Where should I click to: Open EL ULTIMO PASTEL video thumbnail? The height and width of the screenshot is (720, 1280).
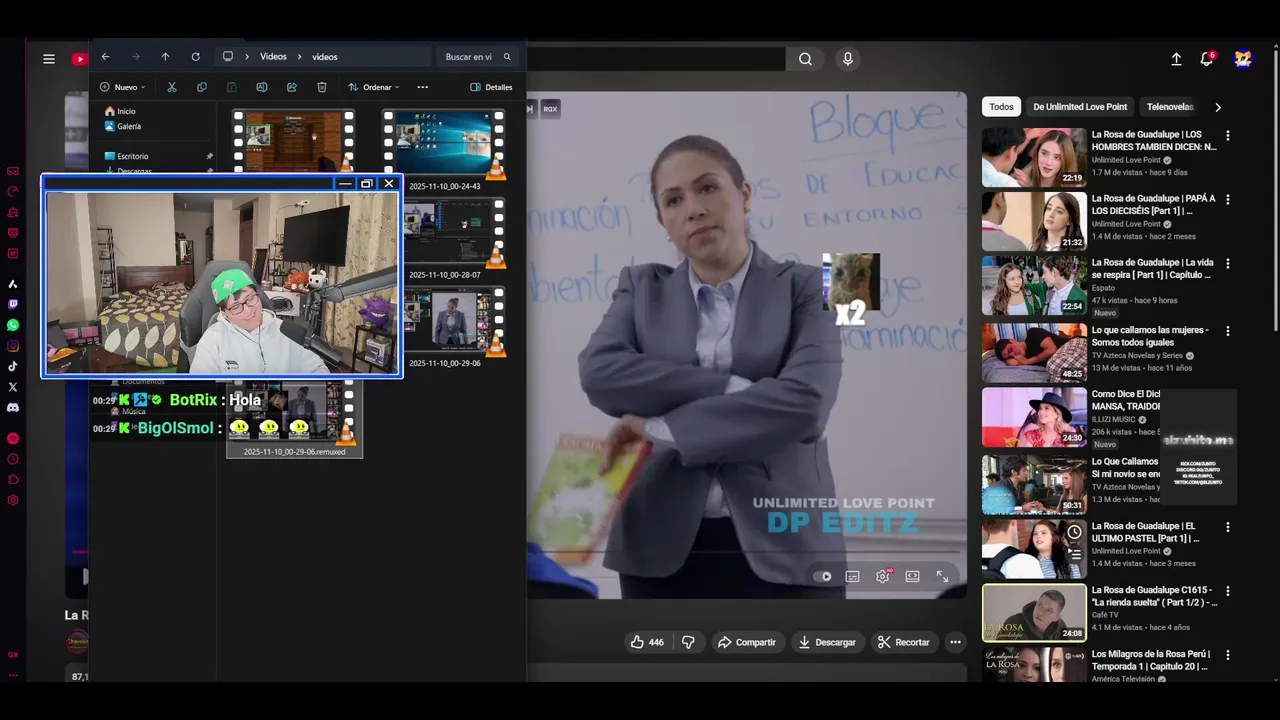click(1034, 549)
